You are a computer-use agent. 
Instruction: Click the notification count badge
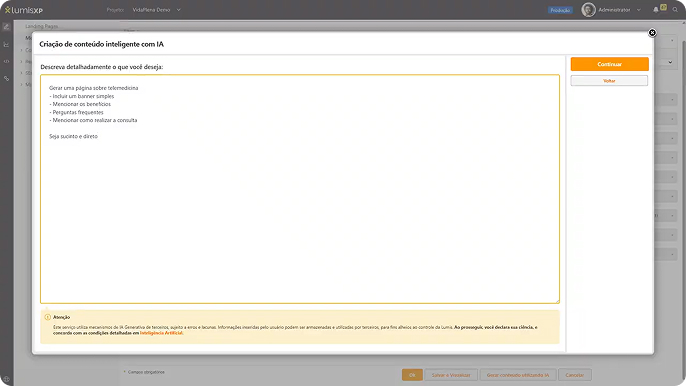coord(663,7)
